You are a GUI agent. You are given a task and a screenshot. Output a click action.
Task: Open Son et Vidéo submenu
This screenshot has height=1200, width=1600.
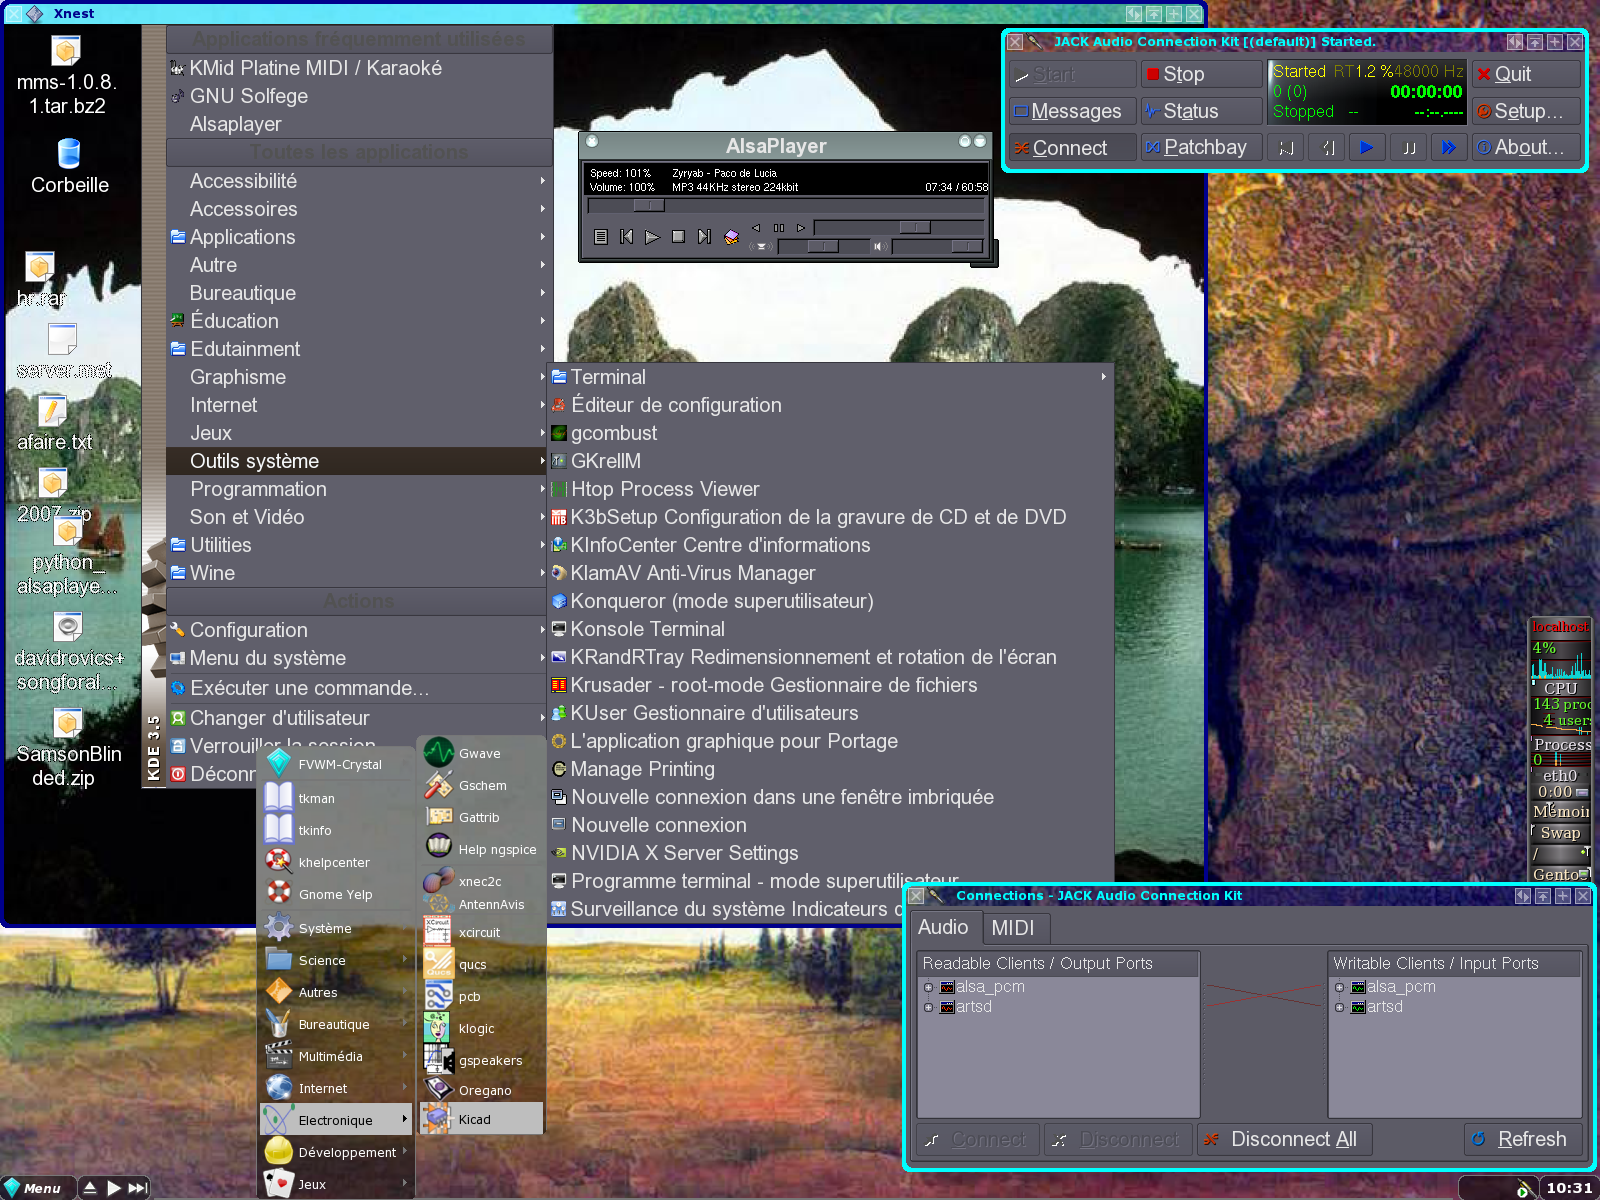pyautogui.click(x=359, y=517)
